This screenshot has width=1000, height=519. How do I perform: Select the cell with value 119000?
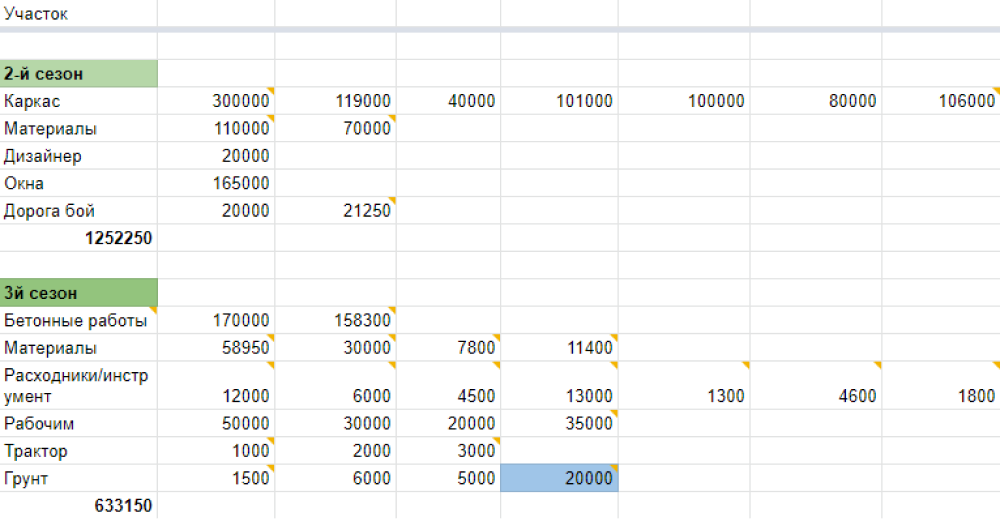click(x=336, y=101)
